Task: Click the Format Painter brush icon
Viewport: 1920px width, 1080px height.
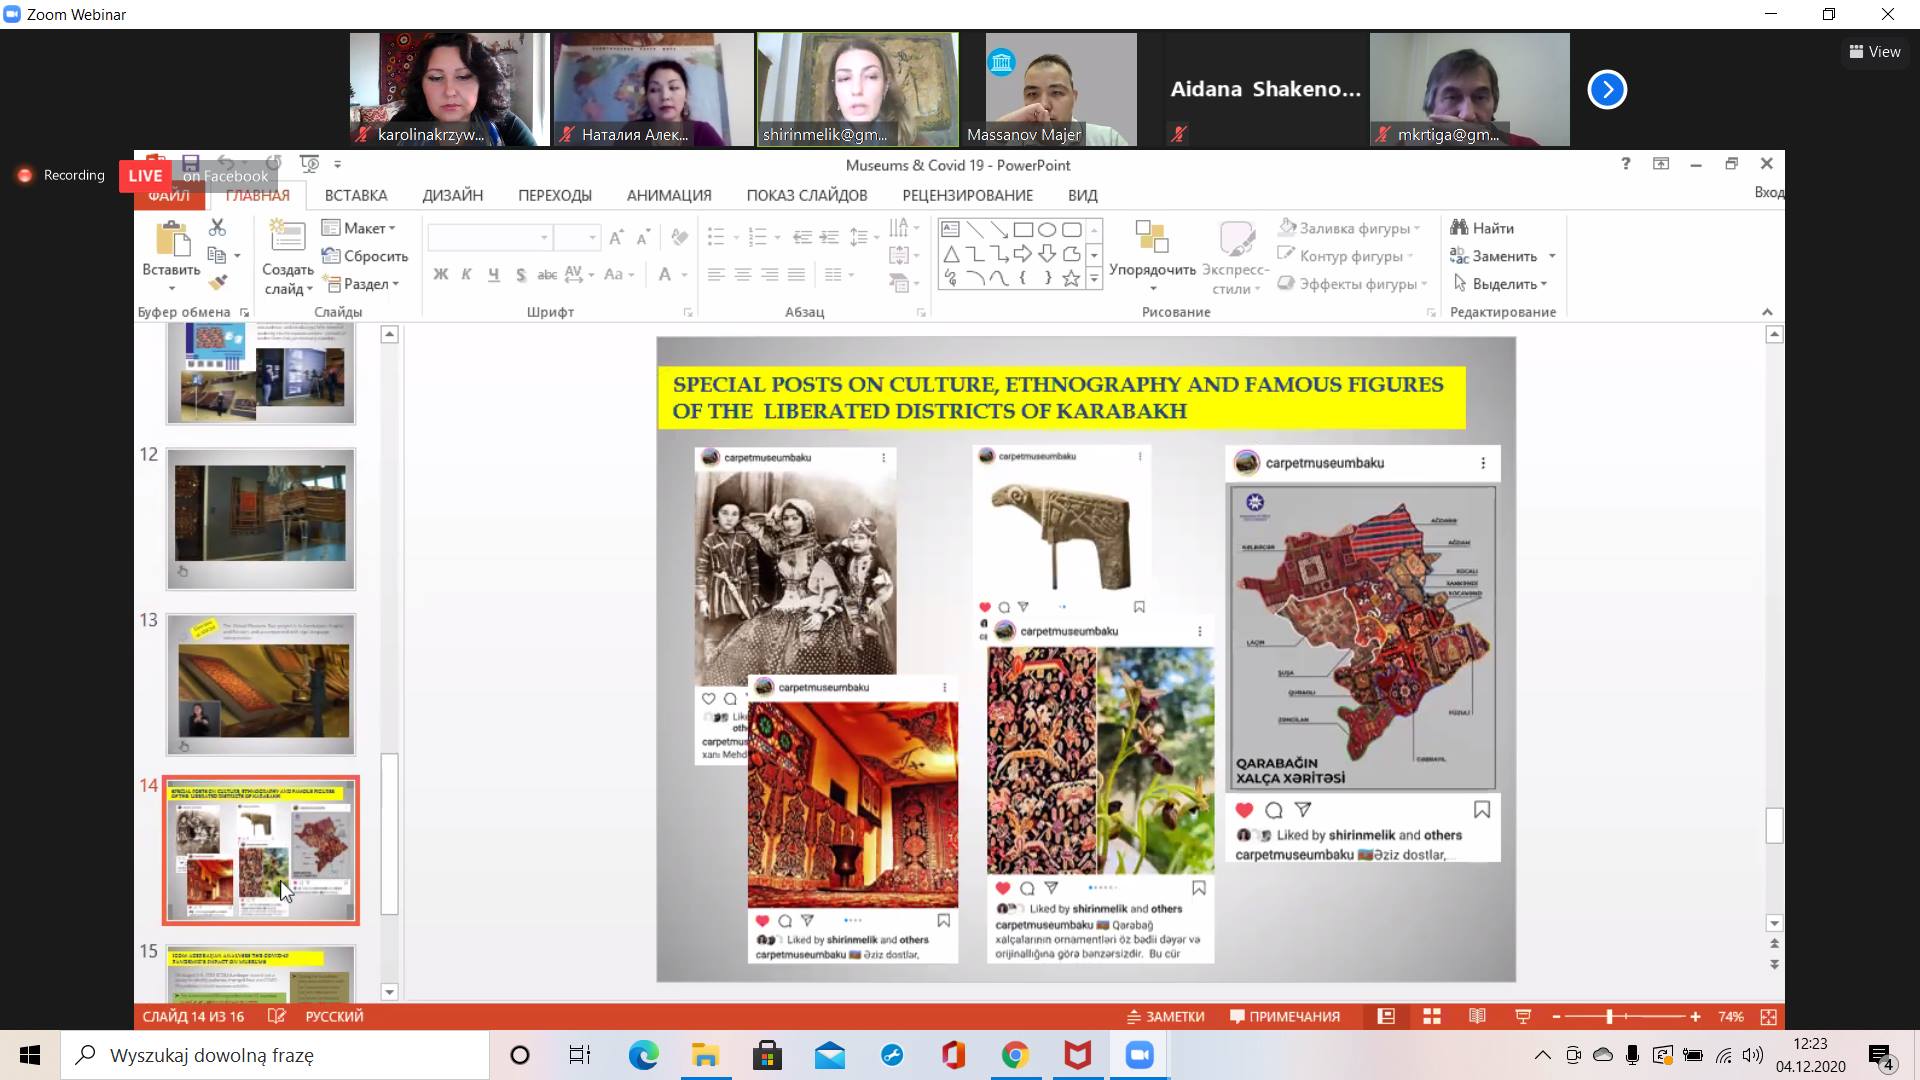Action: 217,283
